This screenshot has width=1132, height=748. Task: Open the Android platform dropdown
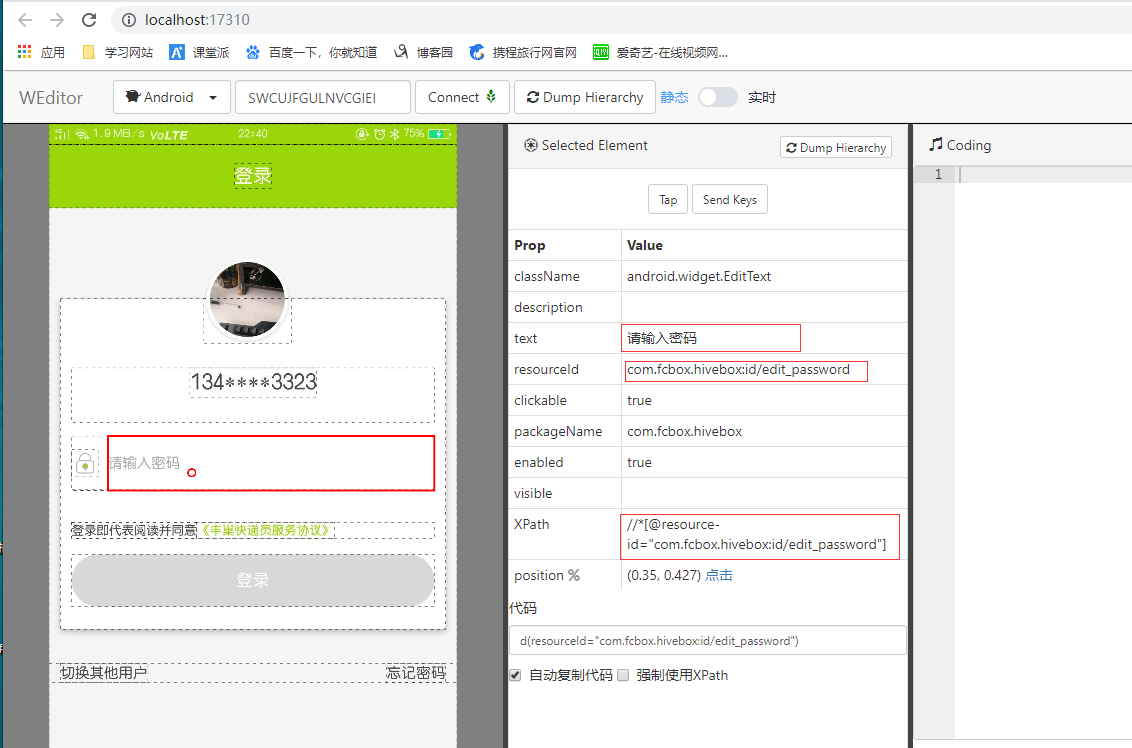[x=172, y=97]
